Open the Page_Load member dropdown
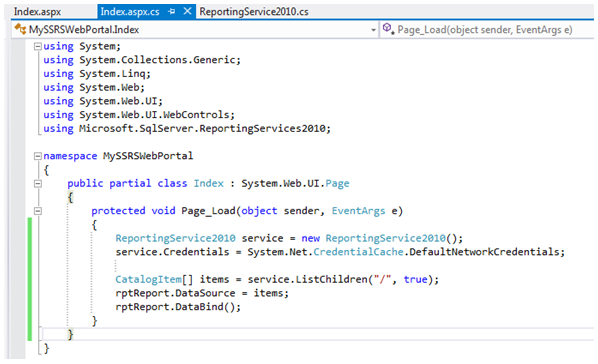Viewport: 598px width, 364px height. pos(485,29)
